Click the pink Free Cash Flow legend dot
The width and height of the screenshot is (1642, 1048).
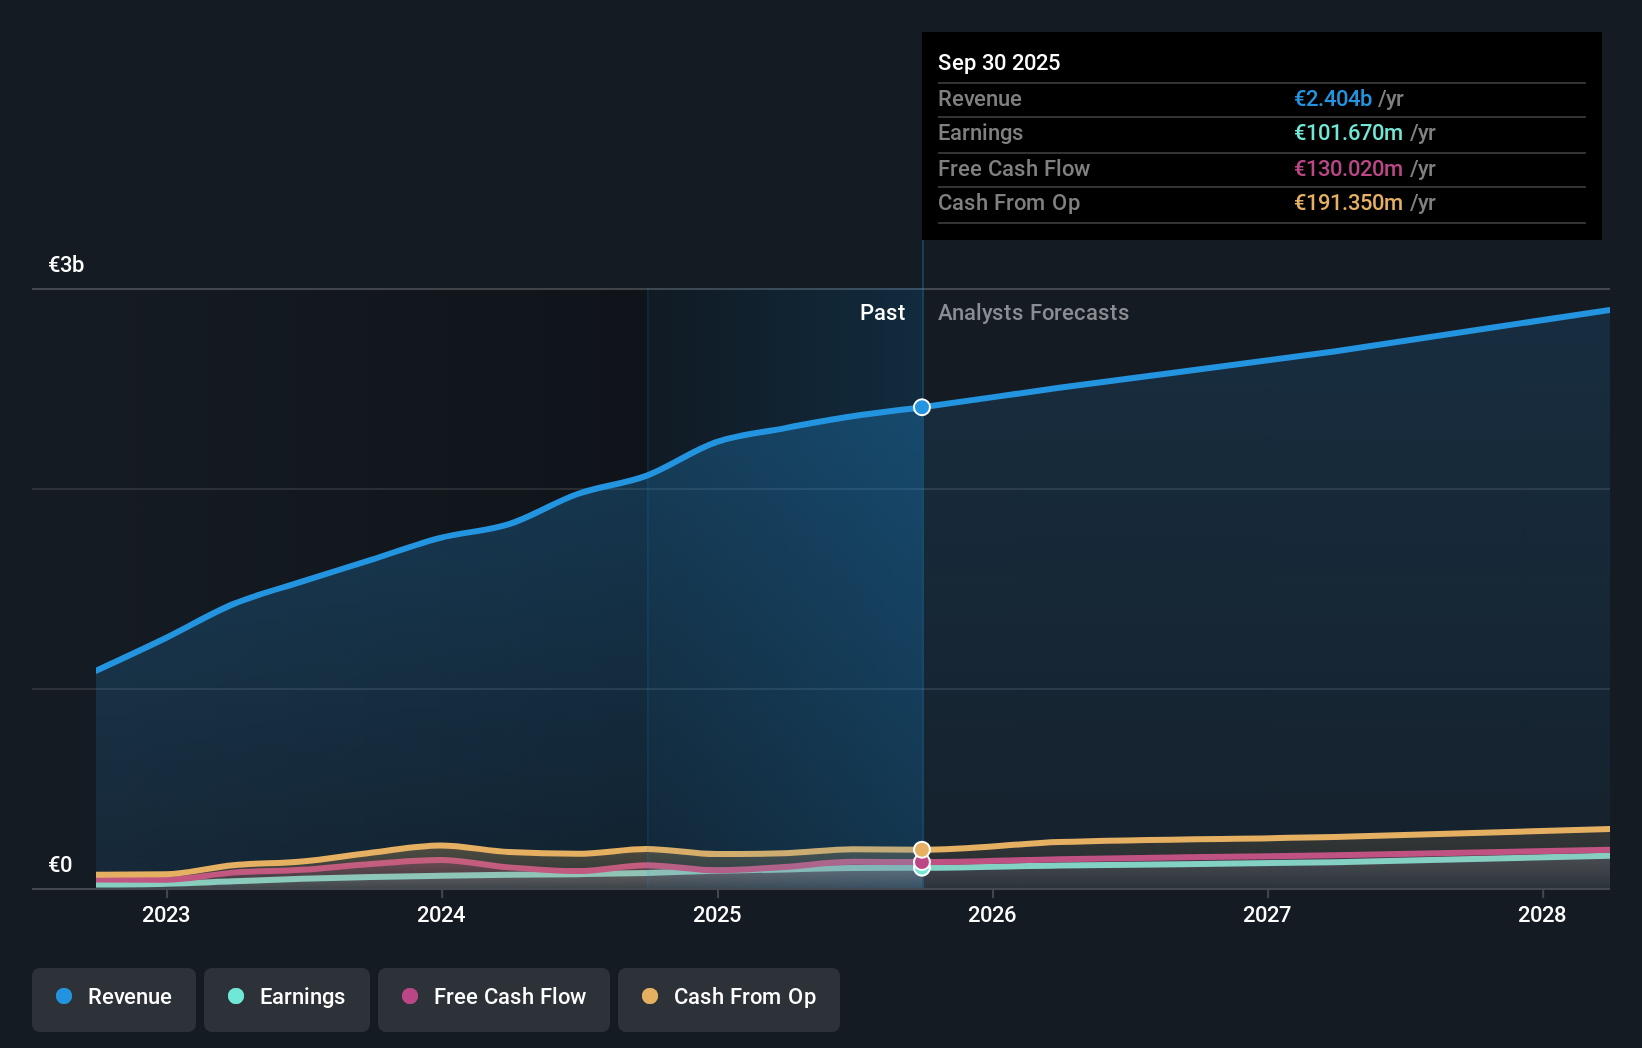click(410, 997)
